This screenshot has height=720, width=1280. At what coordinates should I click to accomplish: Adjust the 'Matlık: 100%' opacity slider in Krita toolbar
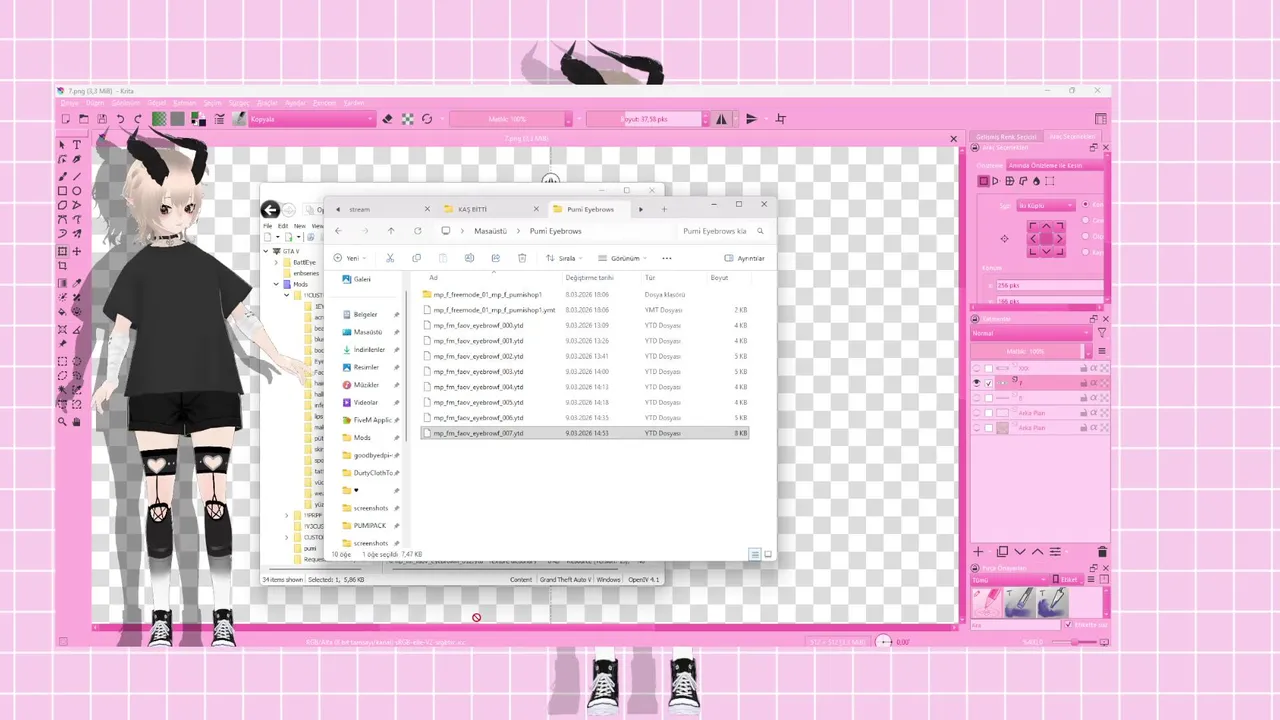point(507,119)
